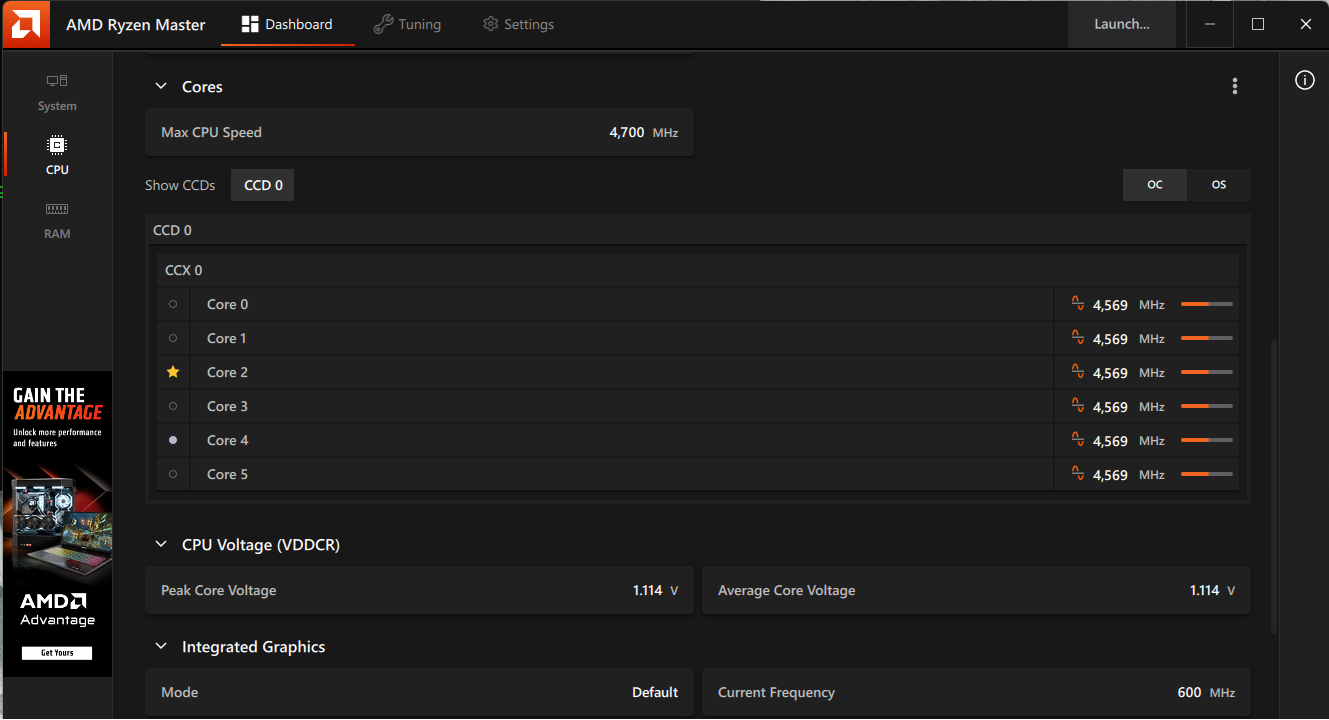1329x720 pixels.
Task: Select the Core 4 row label
Action: 228,440
